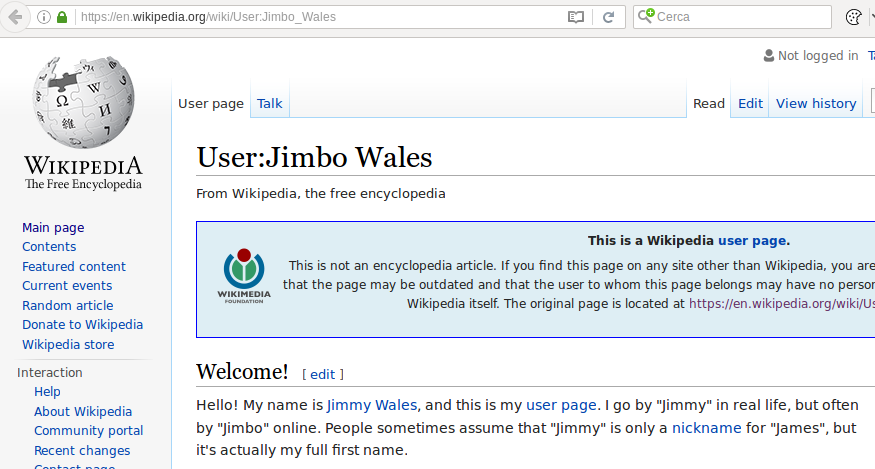Open Featured content link
Image resolution: width=875 pixels, height=469 pixels.
(74, 266)
